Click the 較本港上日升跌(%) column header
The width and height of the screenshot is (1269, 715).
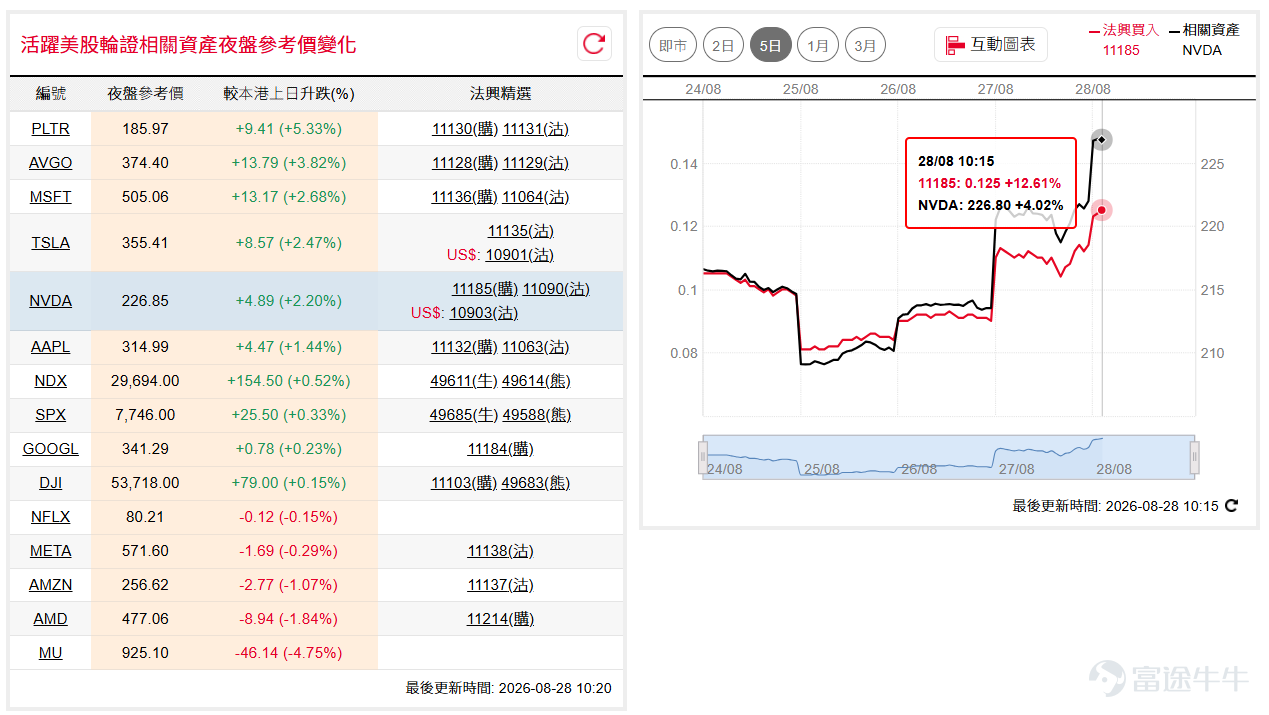289,94
